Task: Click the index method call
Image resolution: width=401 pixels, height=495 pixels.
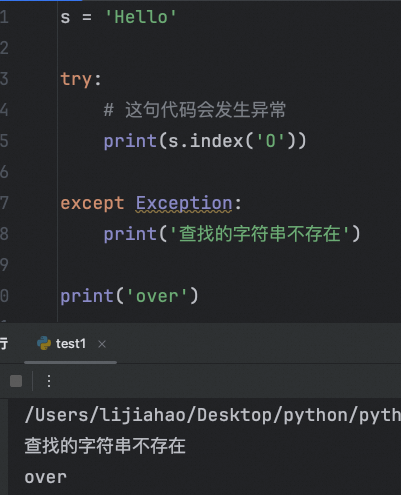Action: point(216,141)
